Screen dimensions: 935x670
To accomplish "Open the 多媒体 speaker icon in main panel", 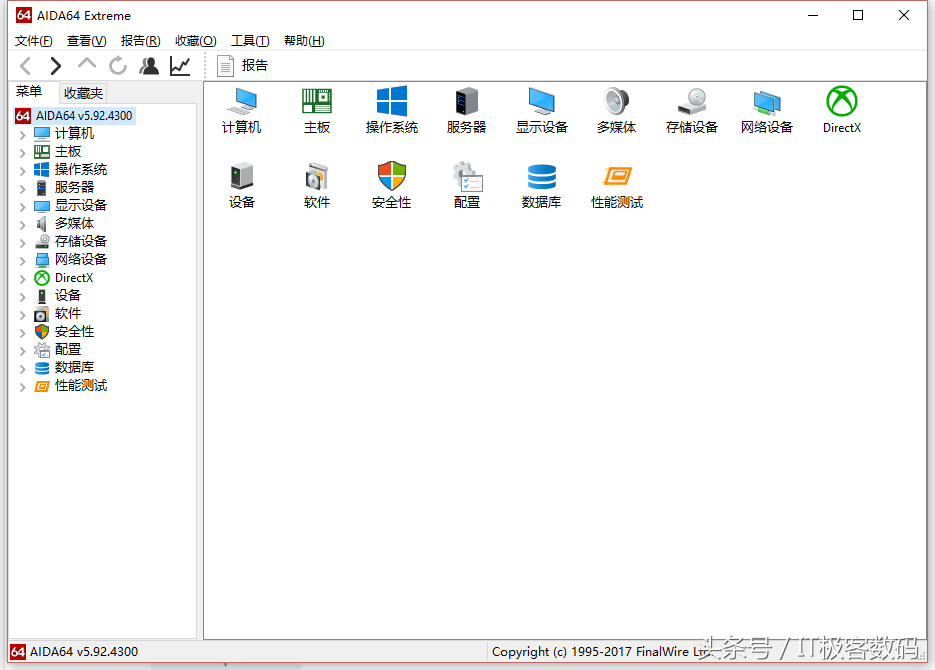I will [617, 110].
